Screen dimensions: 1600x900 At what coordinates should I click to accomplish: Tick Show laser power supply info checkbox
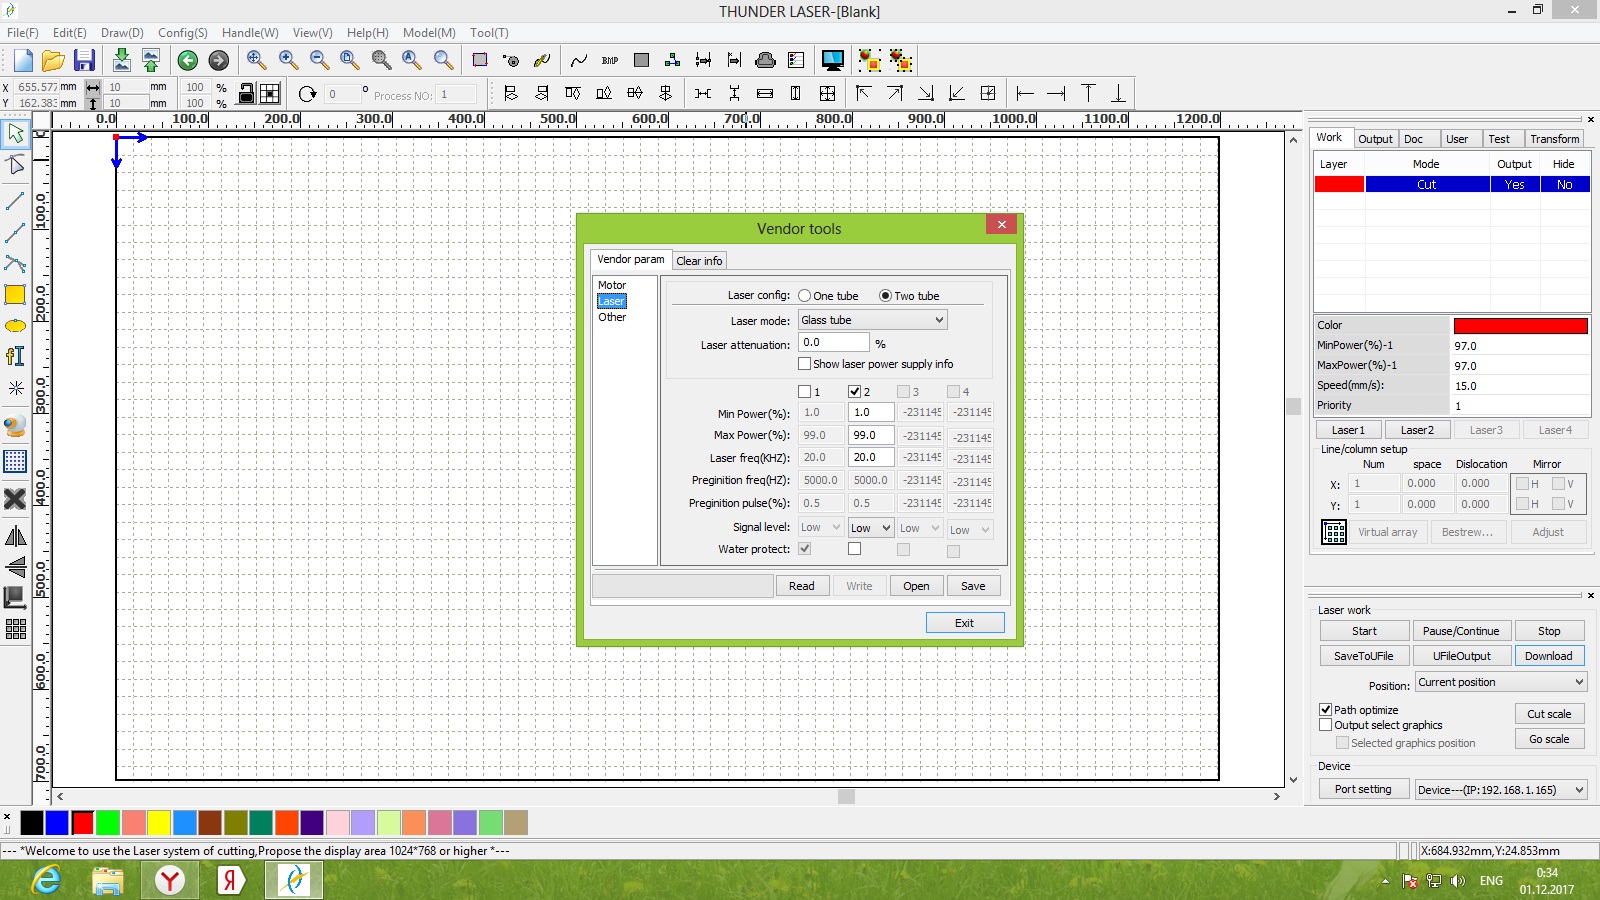click(804, 364)
